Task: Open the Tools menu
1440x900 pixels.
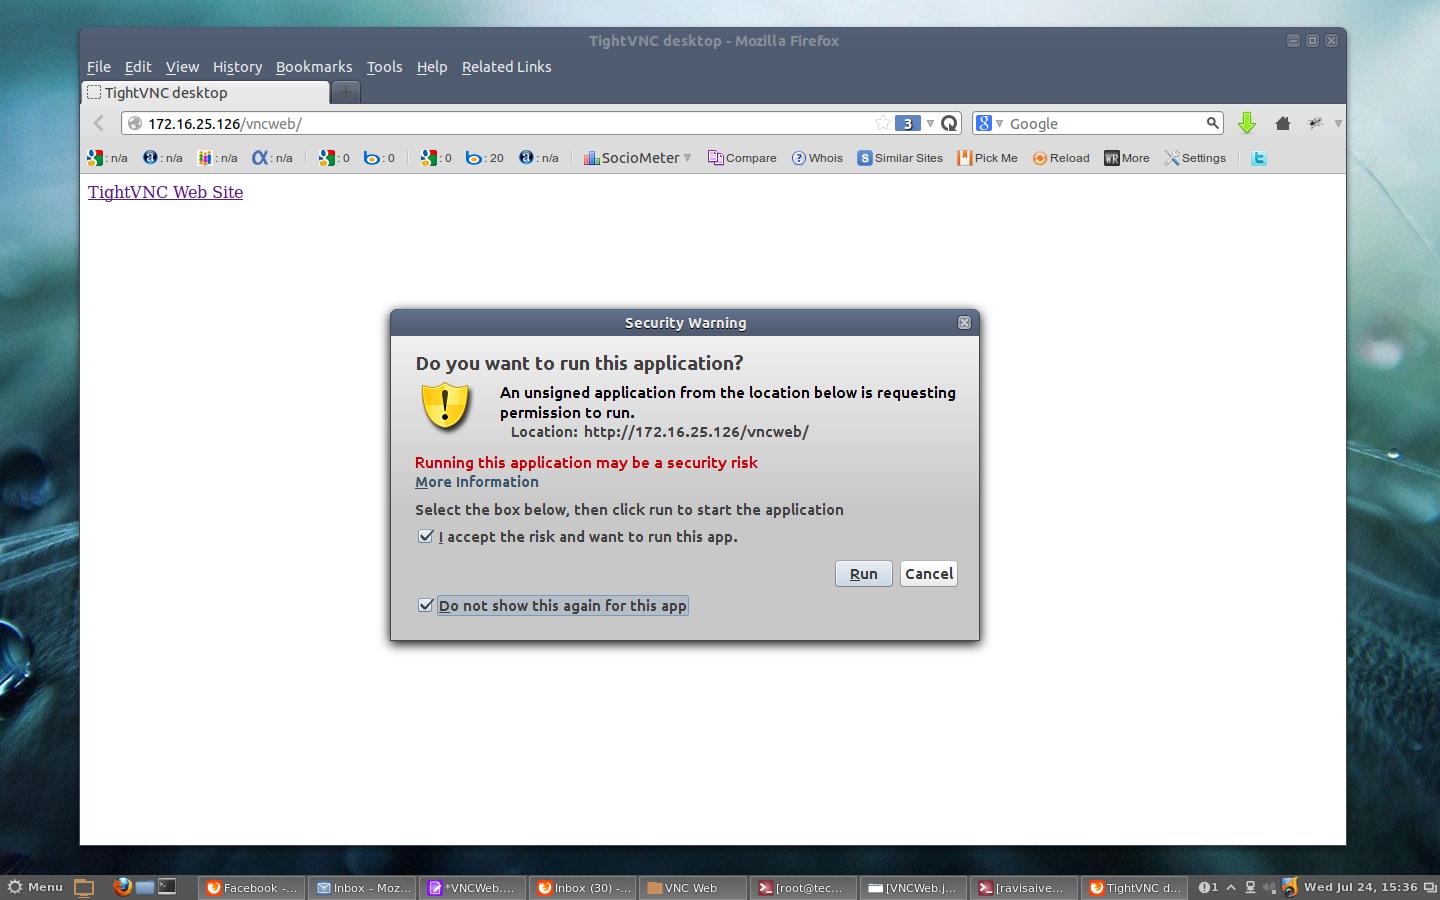Action: (x=384, y=67)
